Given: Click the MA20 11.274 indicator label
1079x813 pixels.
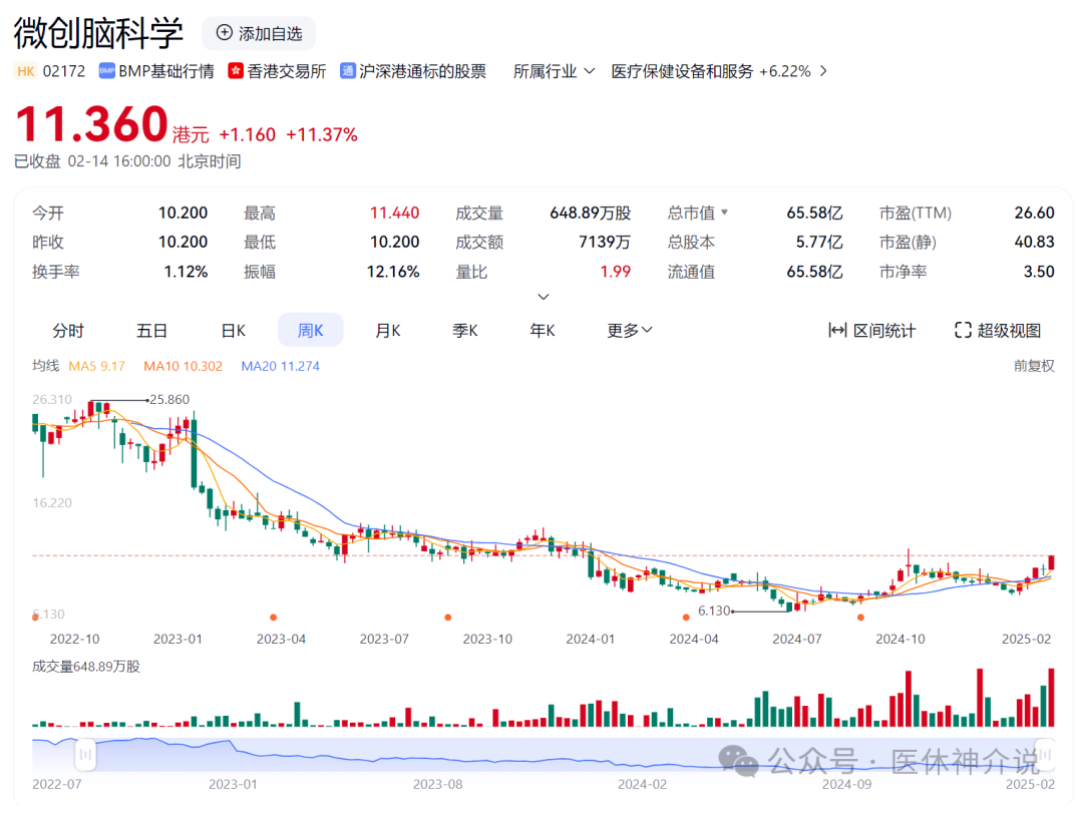Looking at the screenshot, I should coord(280,366).
